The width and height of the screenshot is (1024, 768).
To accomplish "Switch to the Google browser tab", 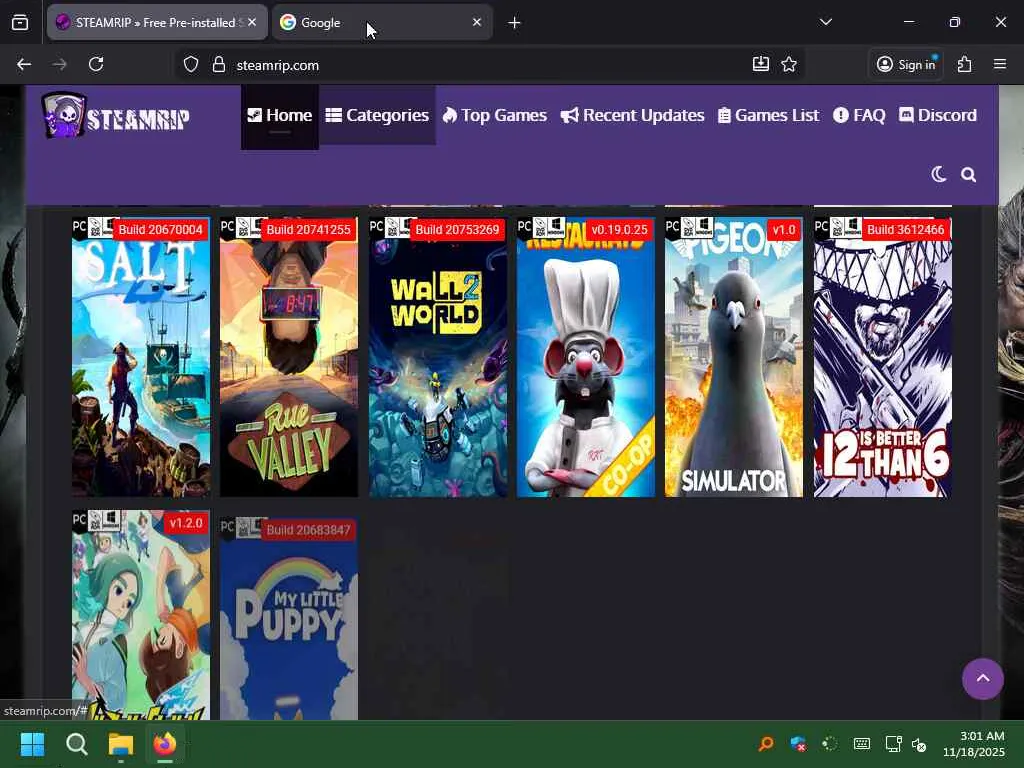I will point(382,22).
